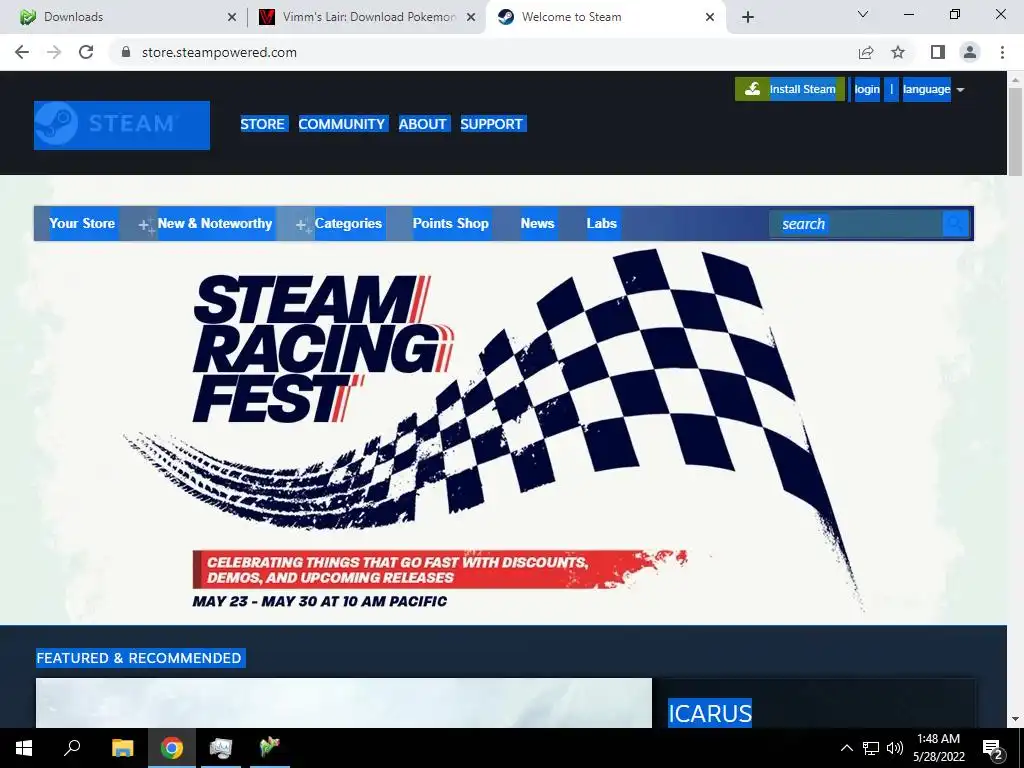This screenshot has height=768, width=1024.
Task: Open the ABOUT page link
Action: 423,124
